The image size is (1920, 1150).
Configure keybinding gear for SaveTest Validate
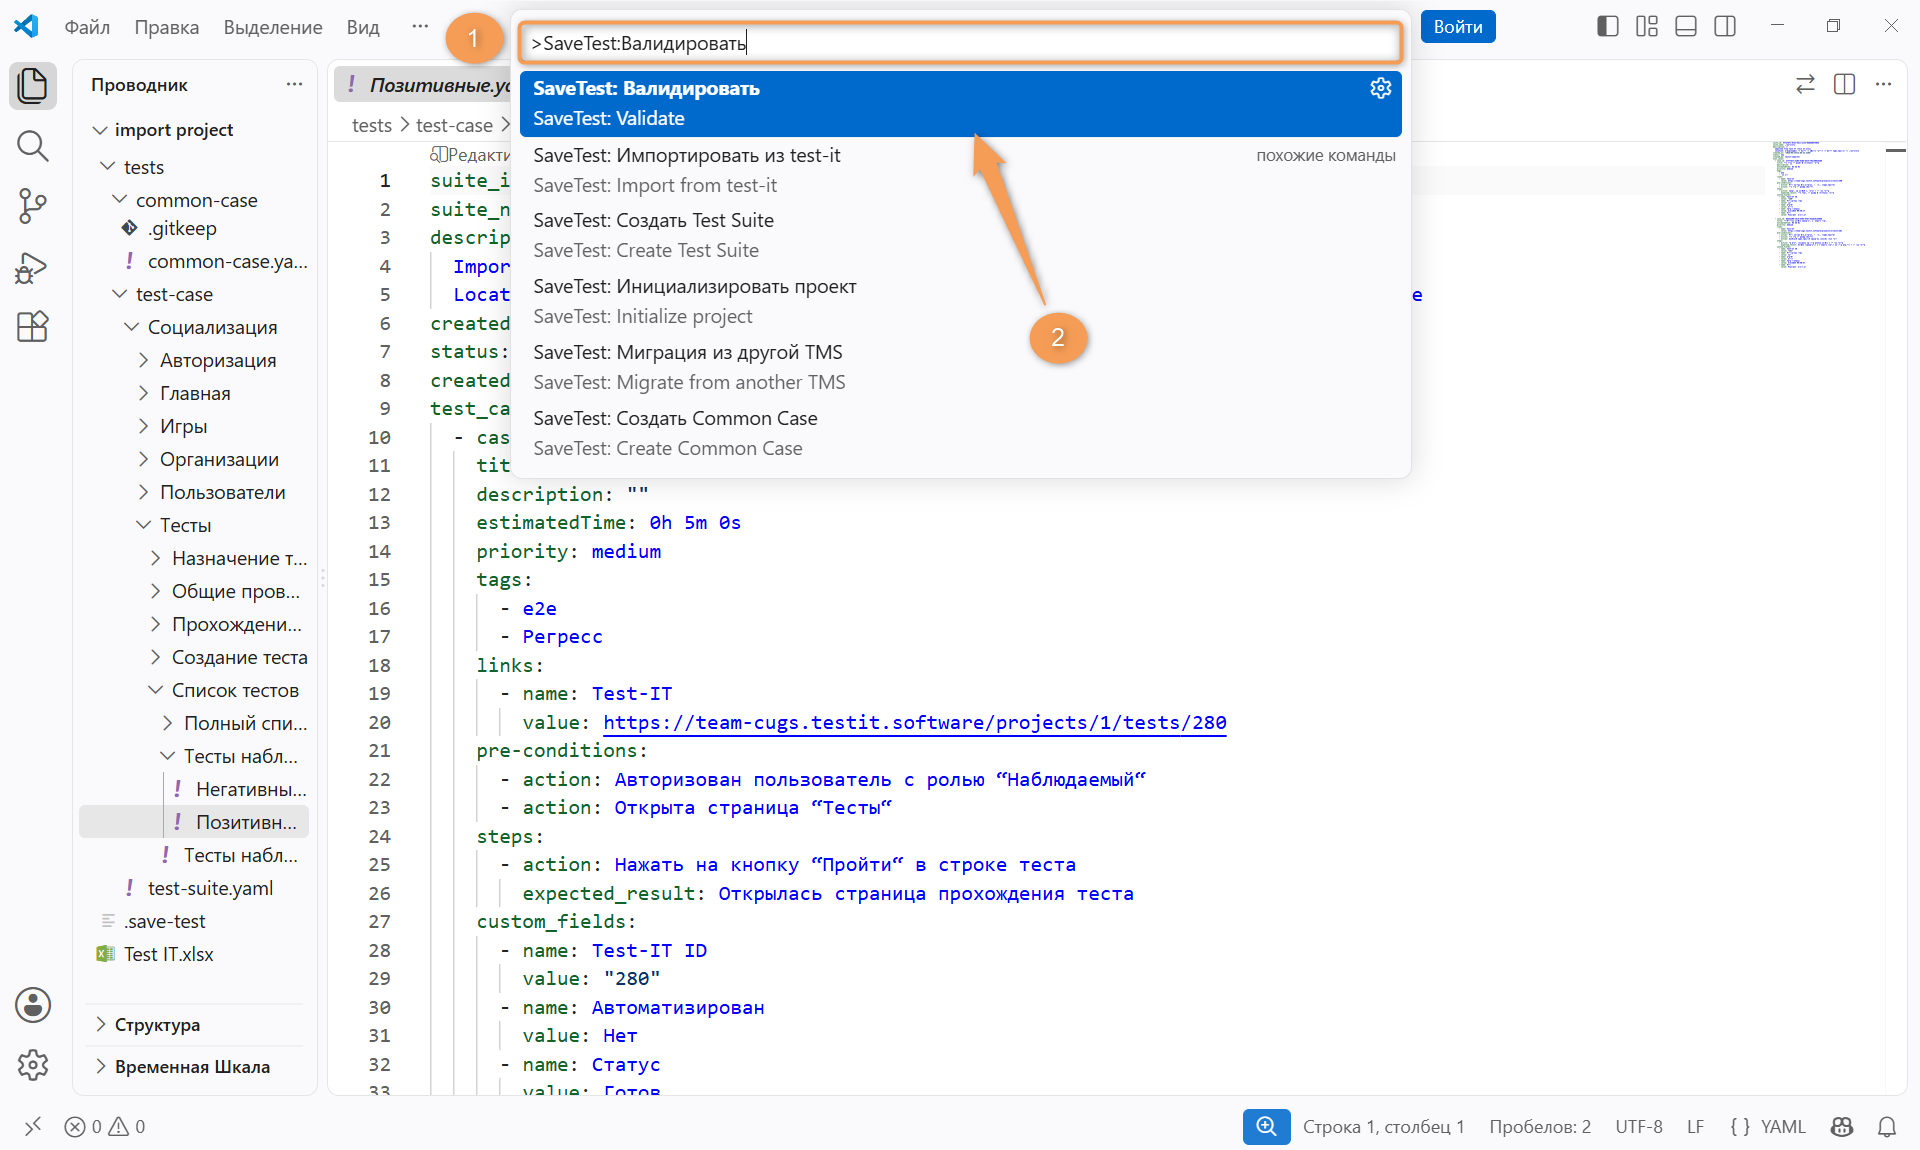click(1381, 88)
